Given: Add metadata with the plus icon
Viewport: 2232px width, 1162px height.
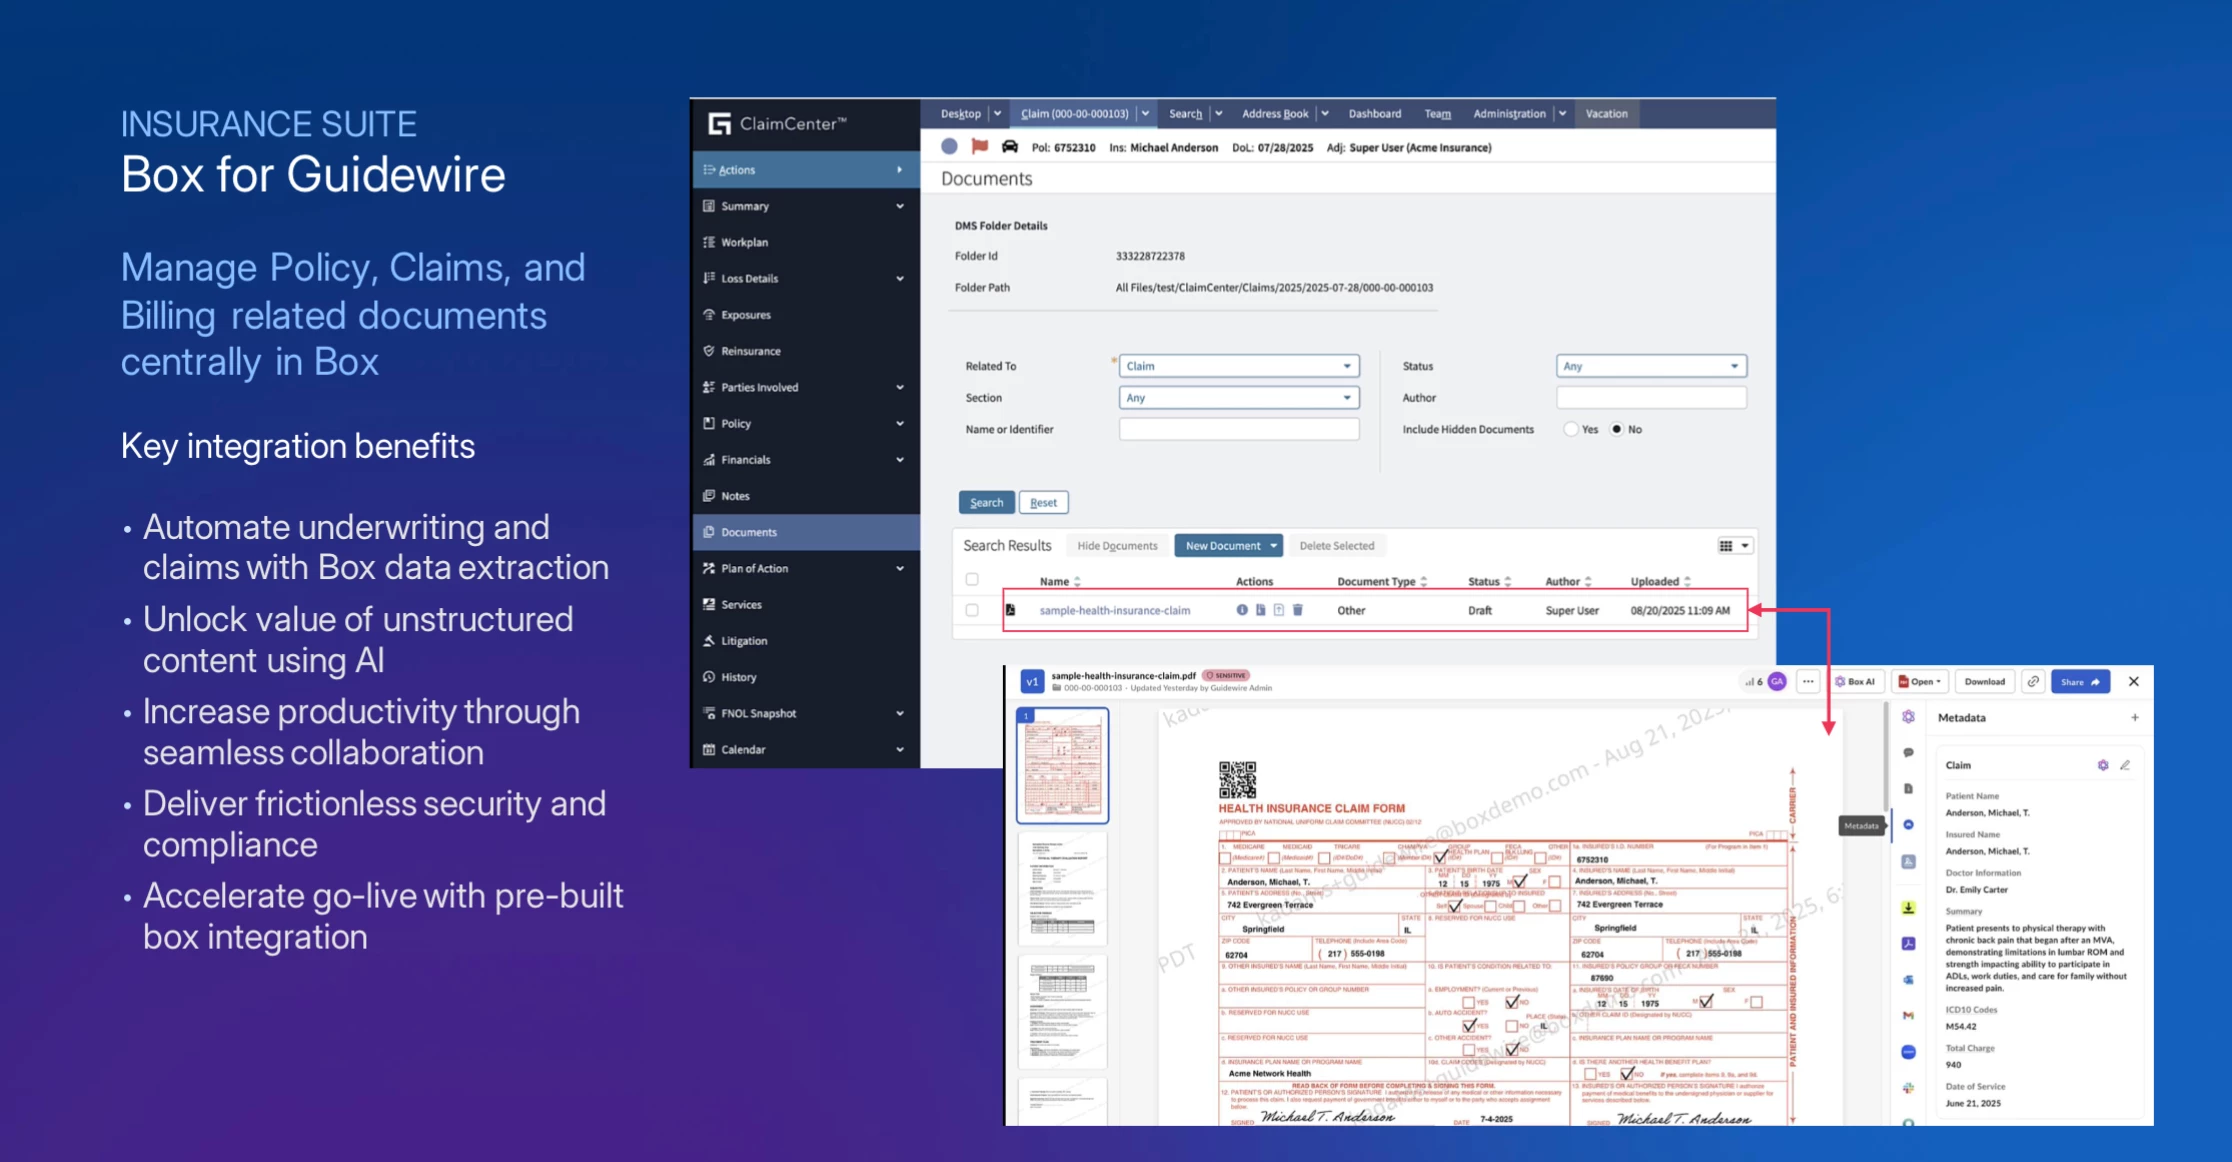Looking at the screenshot, I should tap(2134, 718).
